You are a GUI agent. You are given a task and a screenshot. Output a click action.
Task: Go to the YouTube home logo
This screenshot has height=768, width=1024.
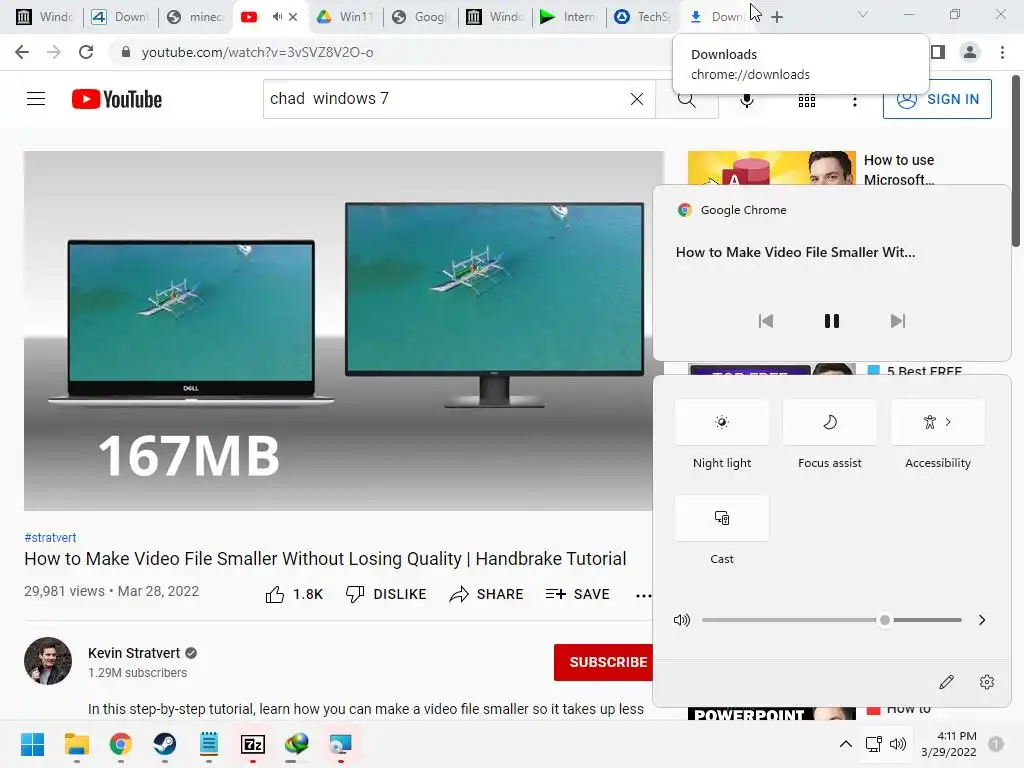point(117,99)
